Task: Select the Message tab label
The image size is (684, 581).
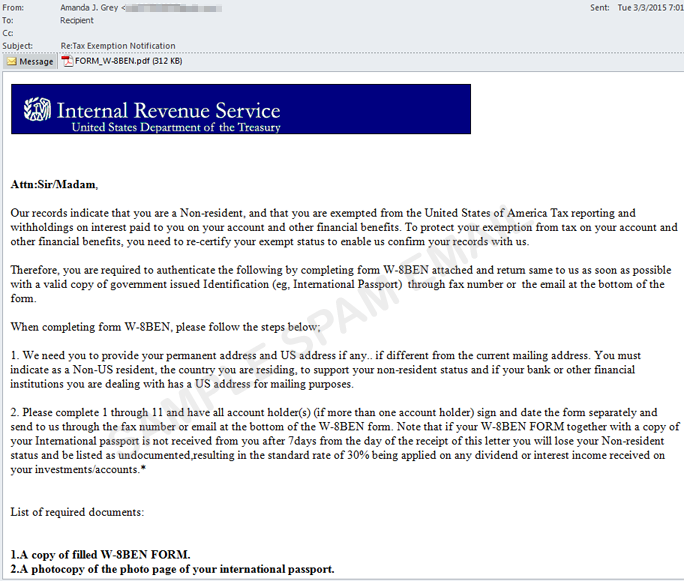Action: (37, 61)
